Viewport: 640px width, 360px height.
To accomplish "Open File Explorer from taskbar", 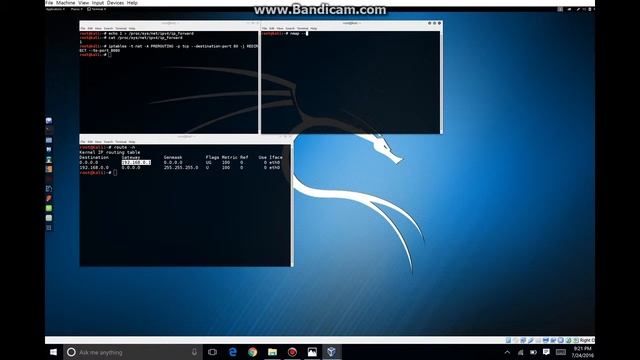I will pyautogui.click(x=272, y=352).
